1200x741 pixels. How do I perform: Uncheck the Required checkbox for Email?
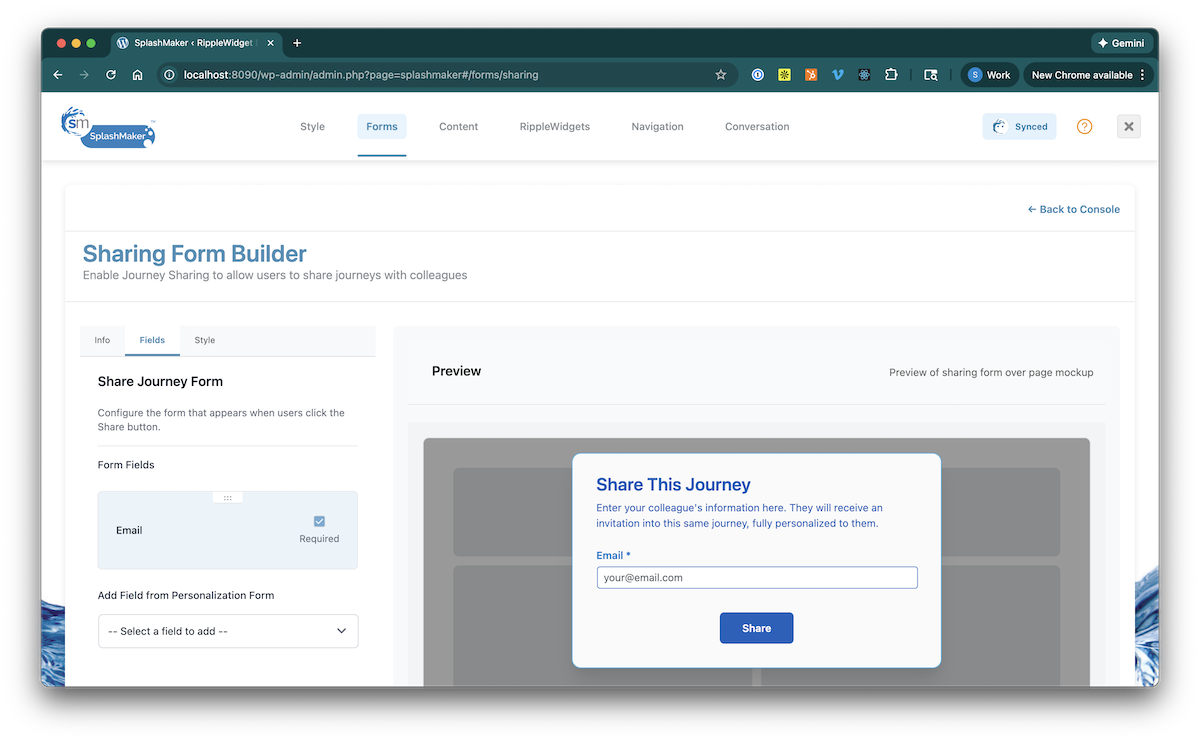319,521
